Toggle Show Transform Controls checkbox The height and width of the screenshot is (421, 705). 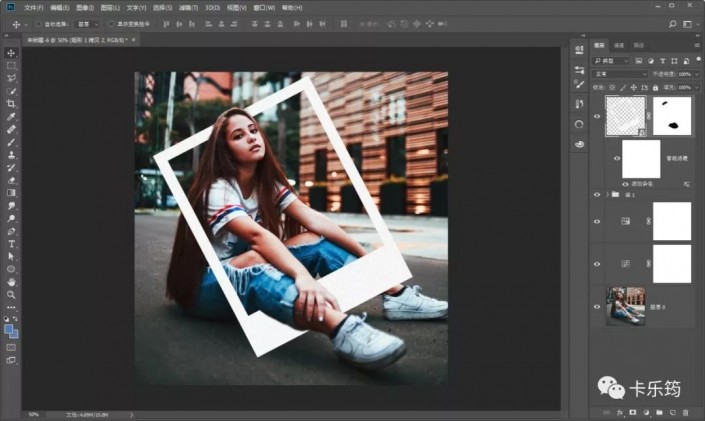pyautogui.click(x=111, y=24)
